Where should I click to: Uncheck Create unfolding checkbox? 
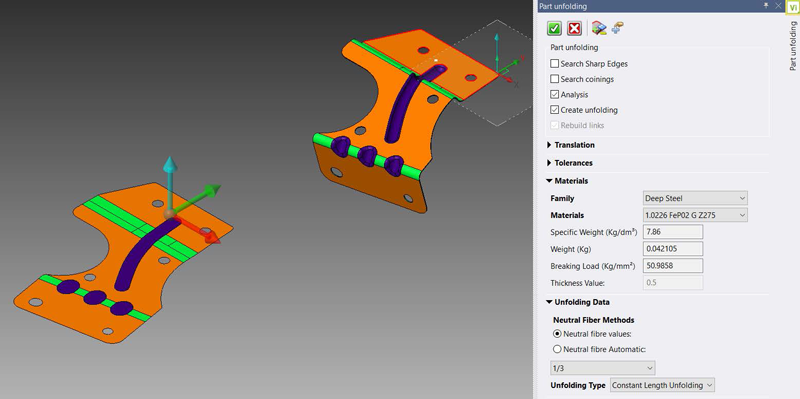(555, 110)
